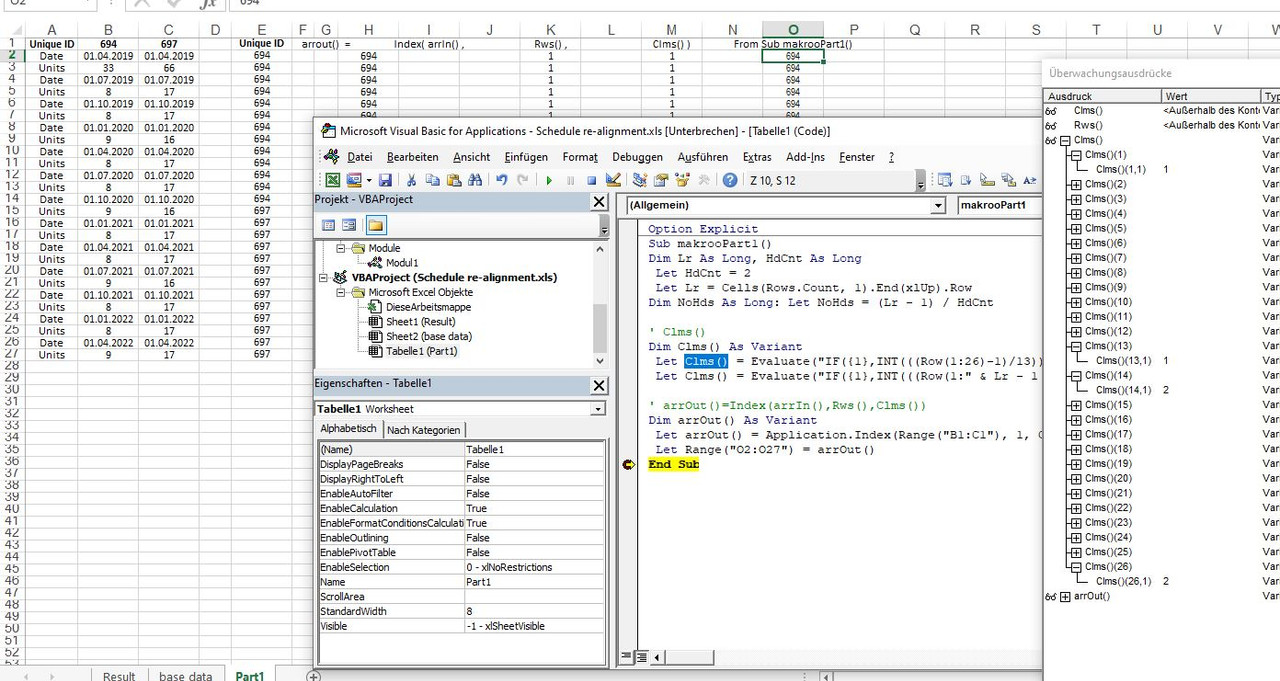Click the Find binoculars icon

[474, 180]
